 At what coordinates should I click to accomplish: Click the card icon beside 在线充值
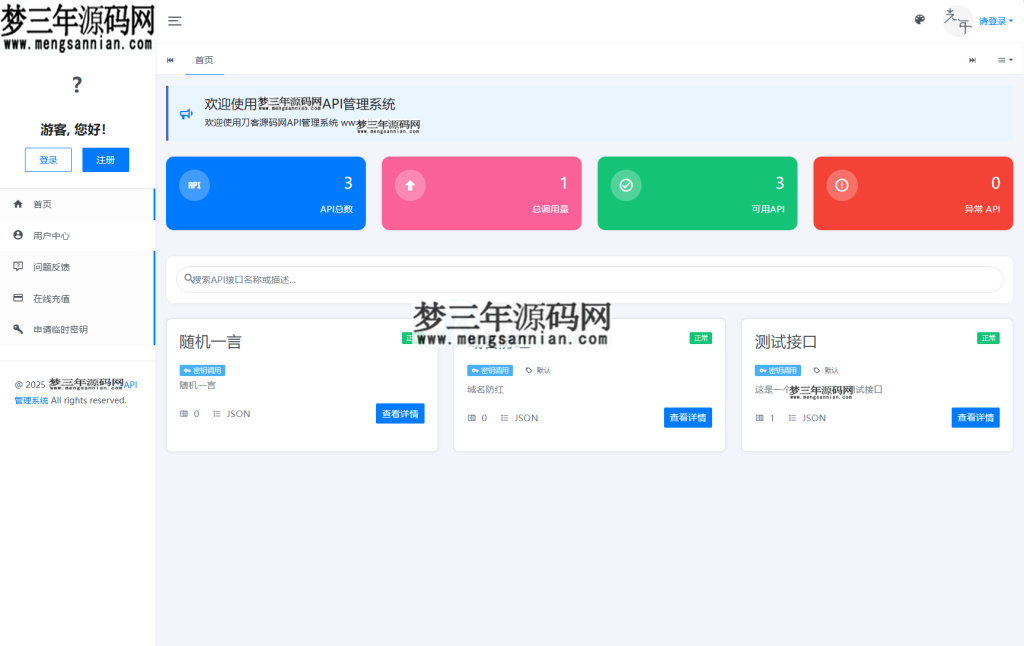pyautogui.click(x=18, y=298)
